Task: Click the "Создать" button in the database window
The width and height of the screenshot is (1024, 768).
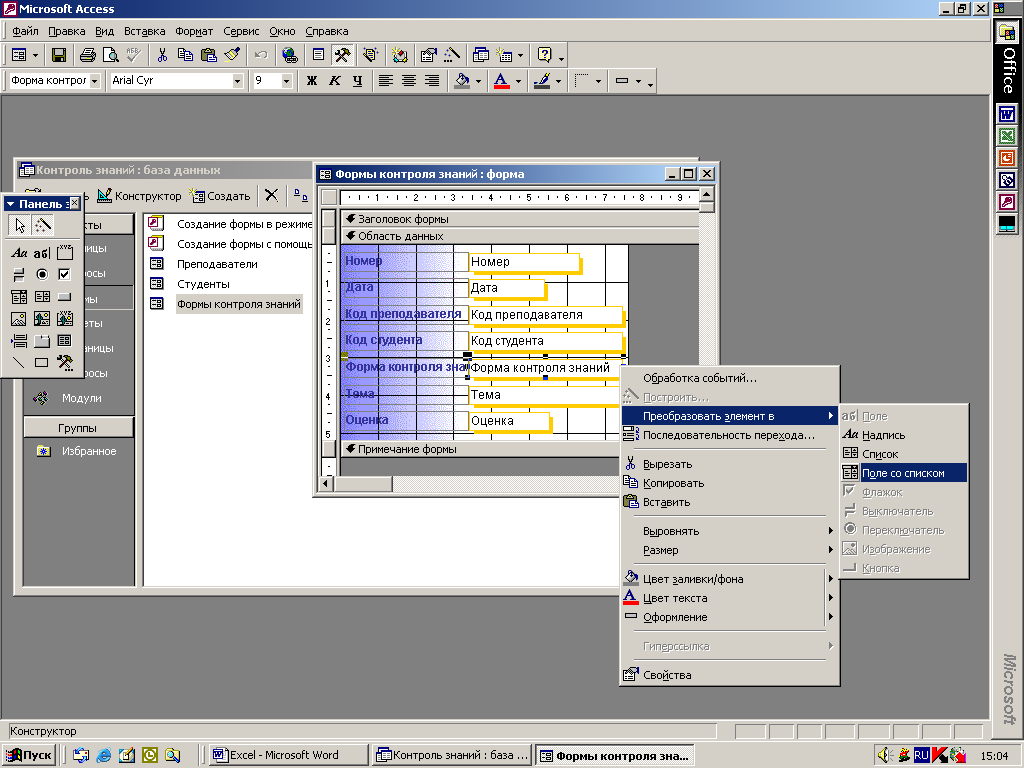Action: coord(220,196)
